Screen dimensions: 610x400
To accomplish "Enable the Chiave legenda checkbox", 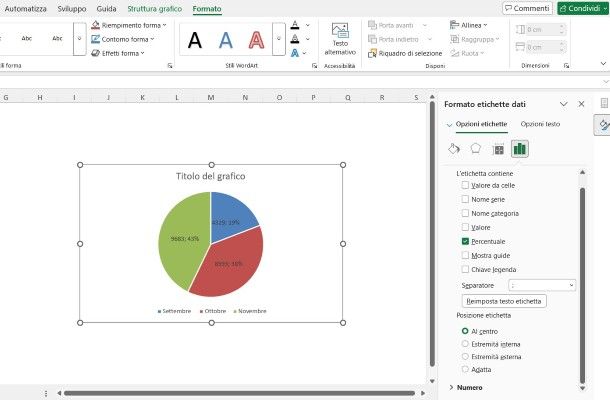I will coord(465,269).
